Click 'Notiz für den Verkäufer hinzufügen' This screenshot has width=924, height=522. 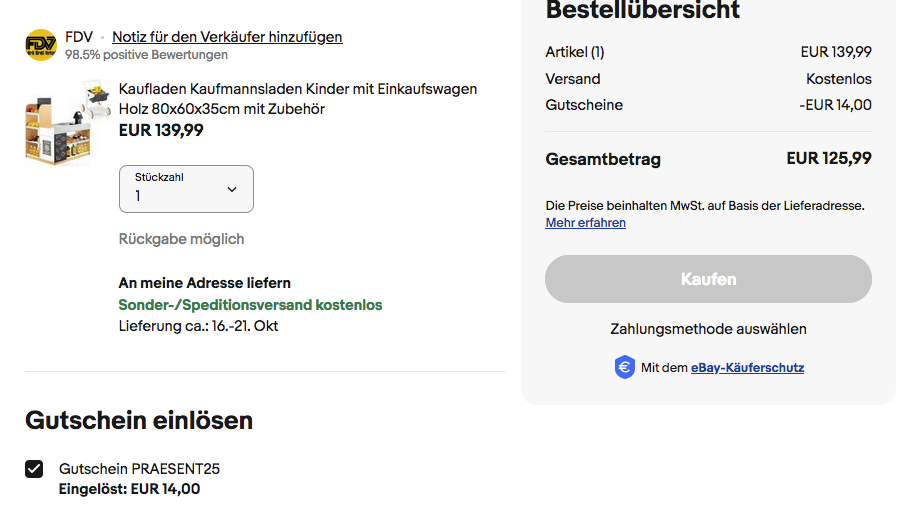(227, 37)
